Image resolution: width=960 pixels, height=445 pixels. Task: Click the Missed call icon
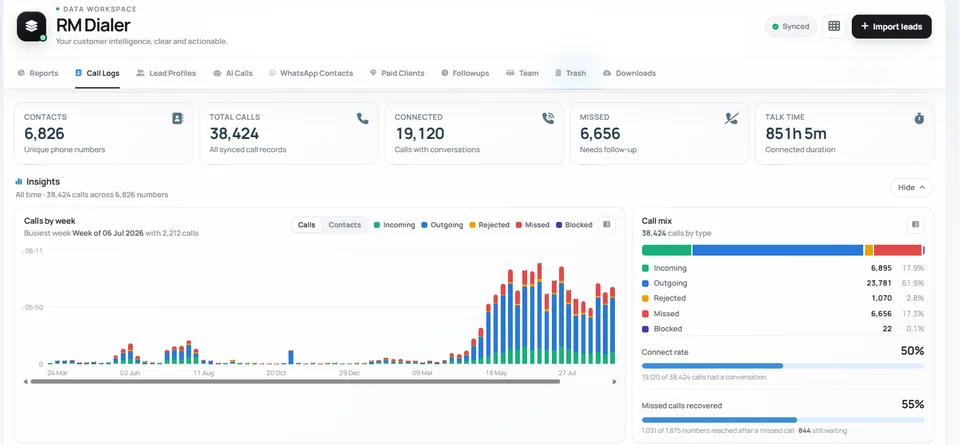[x=732, y=119]
